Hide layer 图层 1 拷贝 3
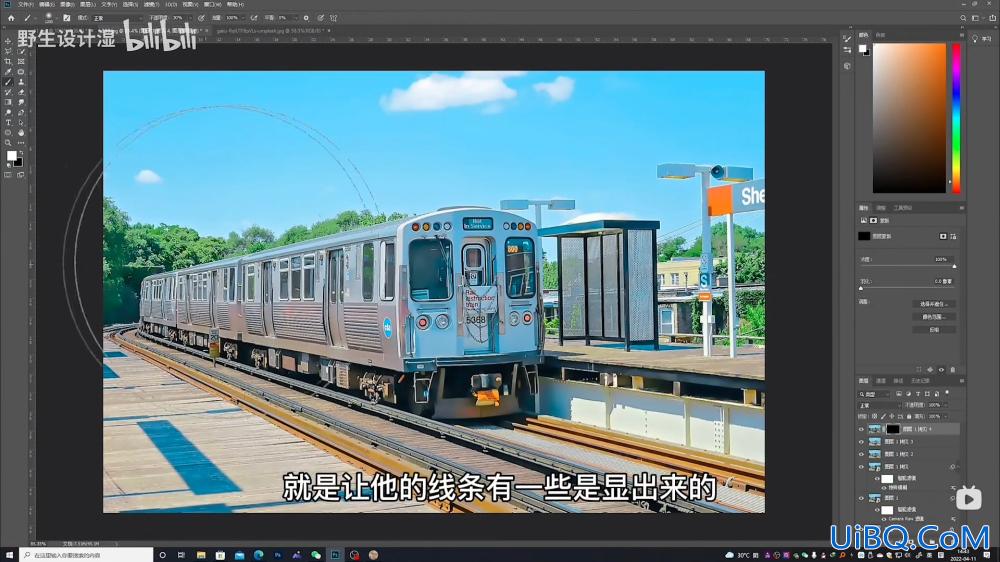The width and height of the screenshot is (1000, 562). click(861, 441)
